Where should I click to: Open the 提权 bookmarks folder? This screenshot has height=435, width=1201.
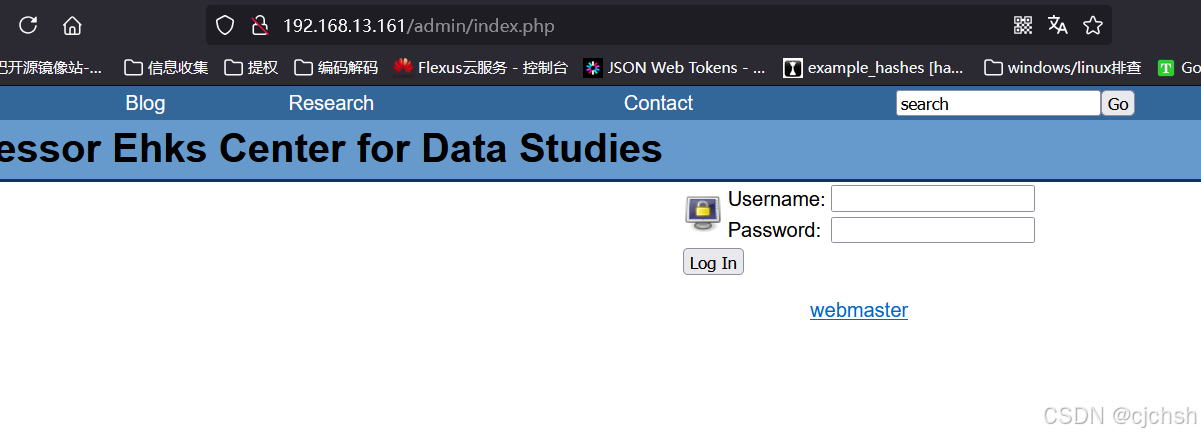point(251,68)
